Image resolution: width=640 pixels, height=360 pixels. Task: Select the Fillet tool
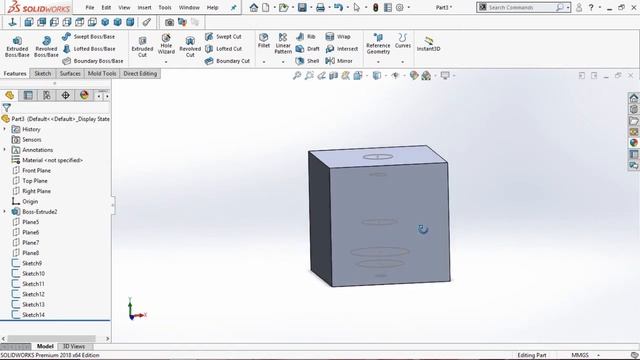tap(264, 41)
